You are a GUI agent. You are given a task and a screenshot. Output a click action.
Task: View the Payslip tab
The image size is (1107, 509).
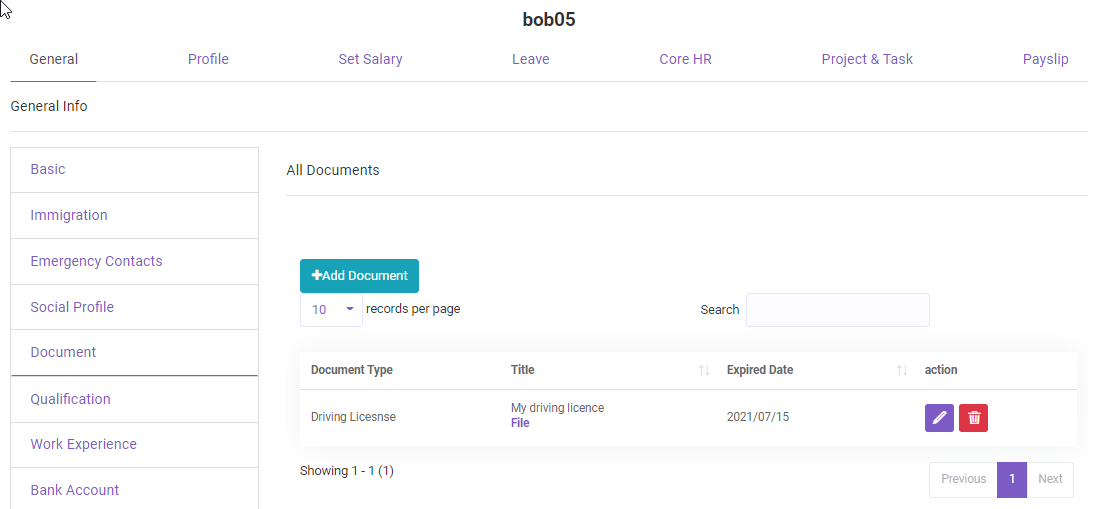pos(1045,59)
